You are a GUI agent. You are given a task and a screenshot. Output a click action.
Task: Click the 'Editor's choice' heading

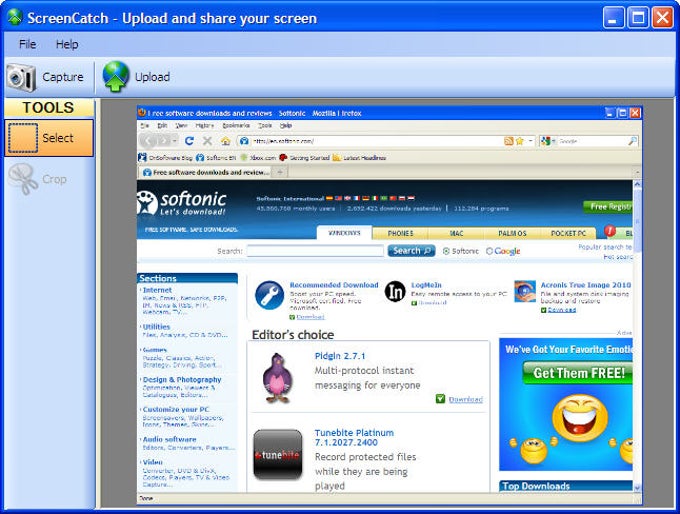coord(293,335)
